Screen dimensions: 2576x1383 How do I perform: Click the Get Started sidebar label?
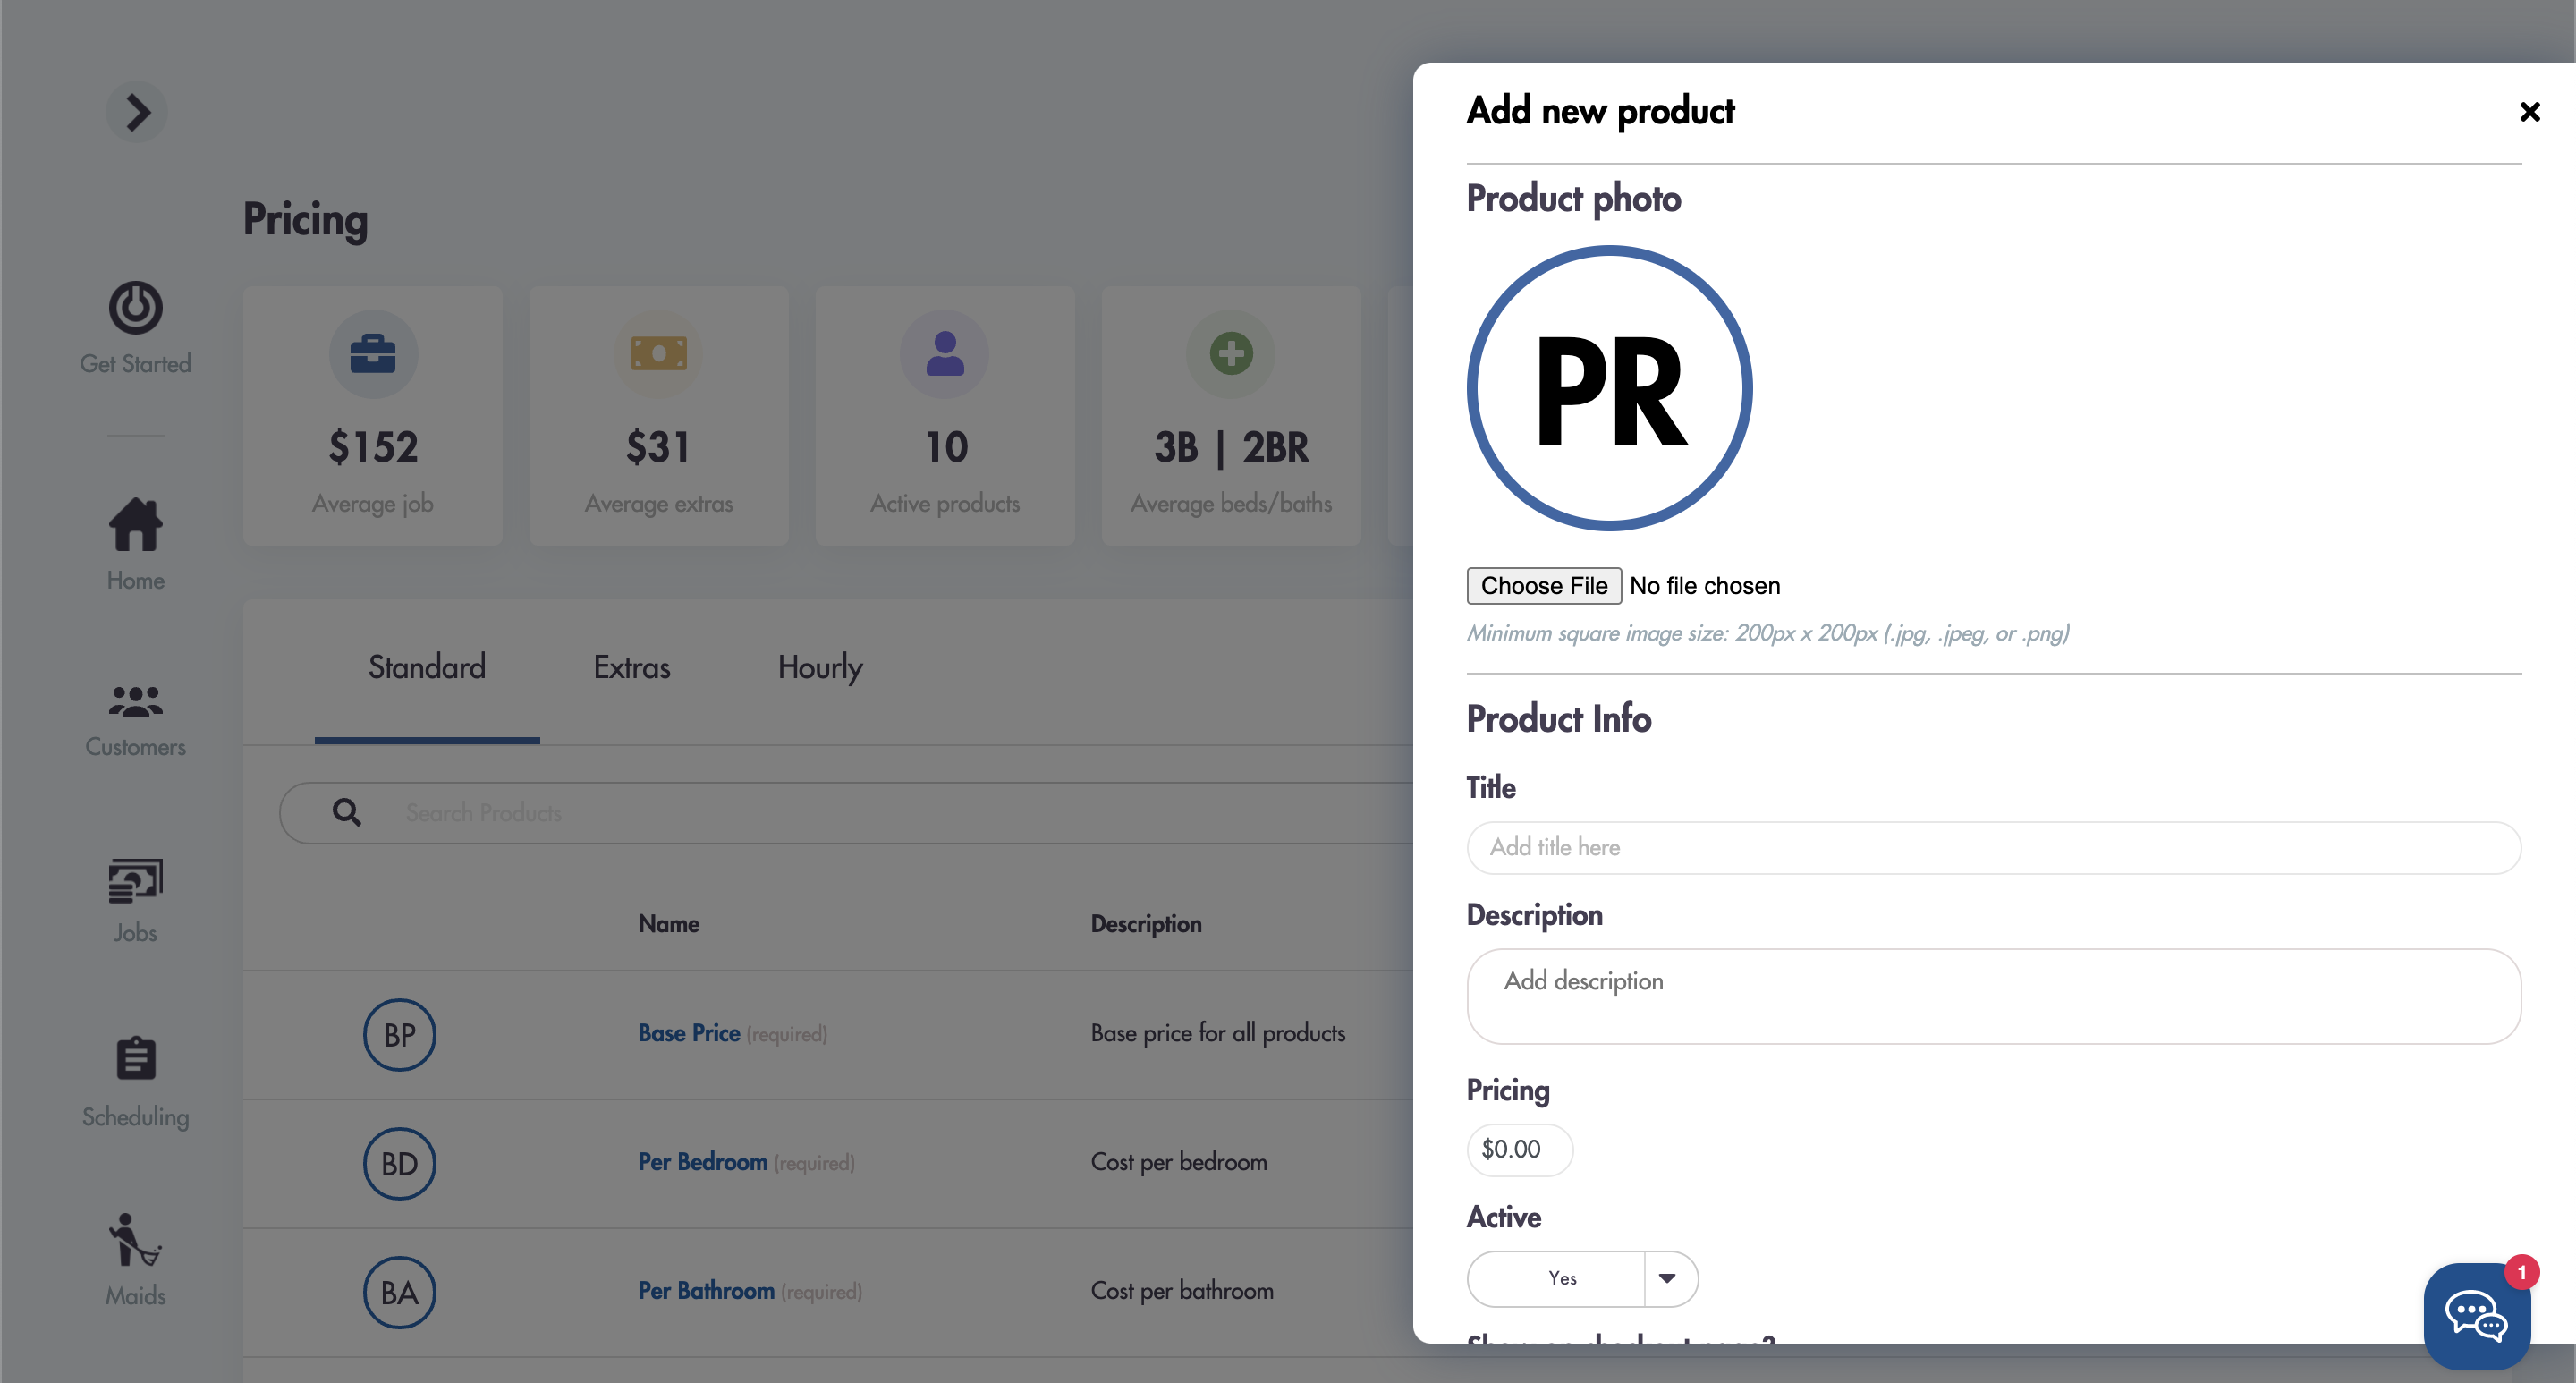point(135,364)
